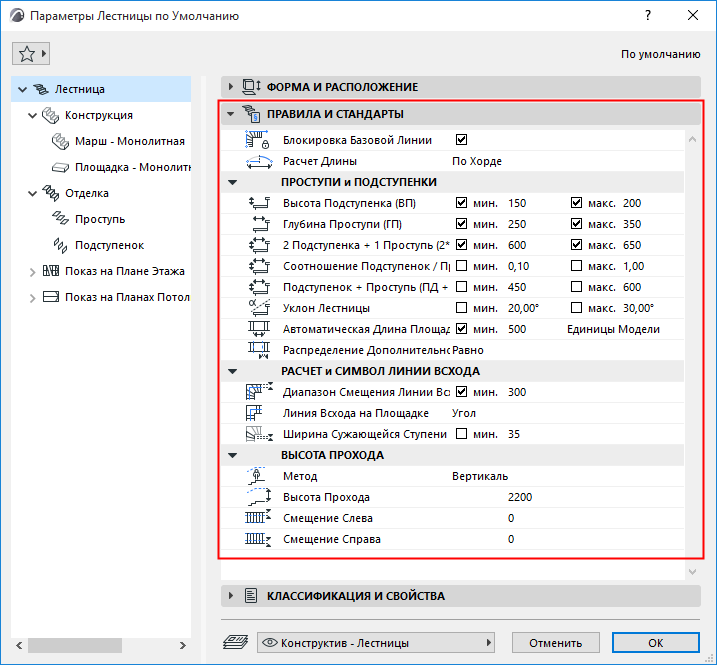Viewport: 717px width, 665px height.
Task: Expand the Показ на Плане Этажа node
Action: 32,272
